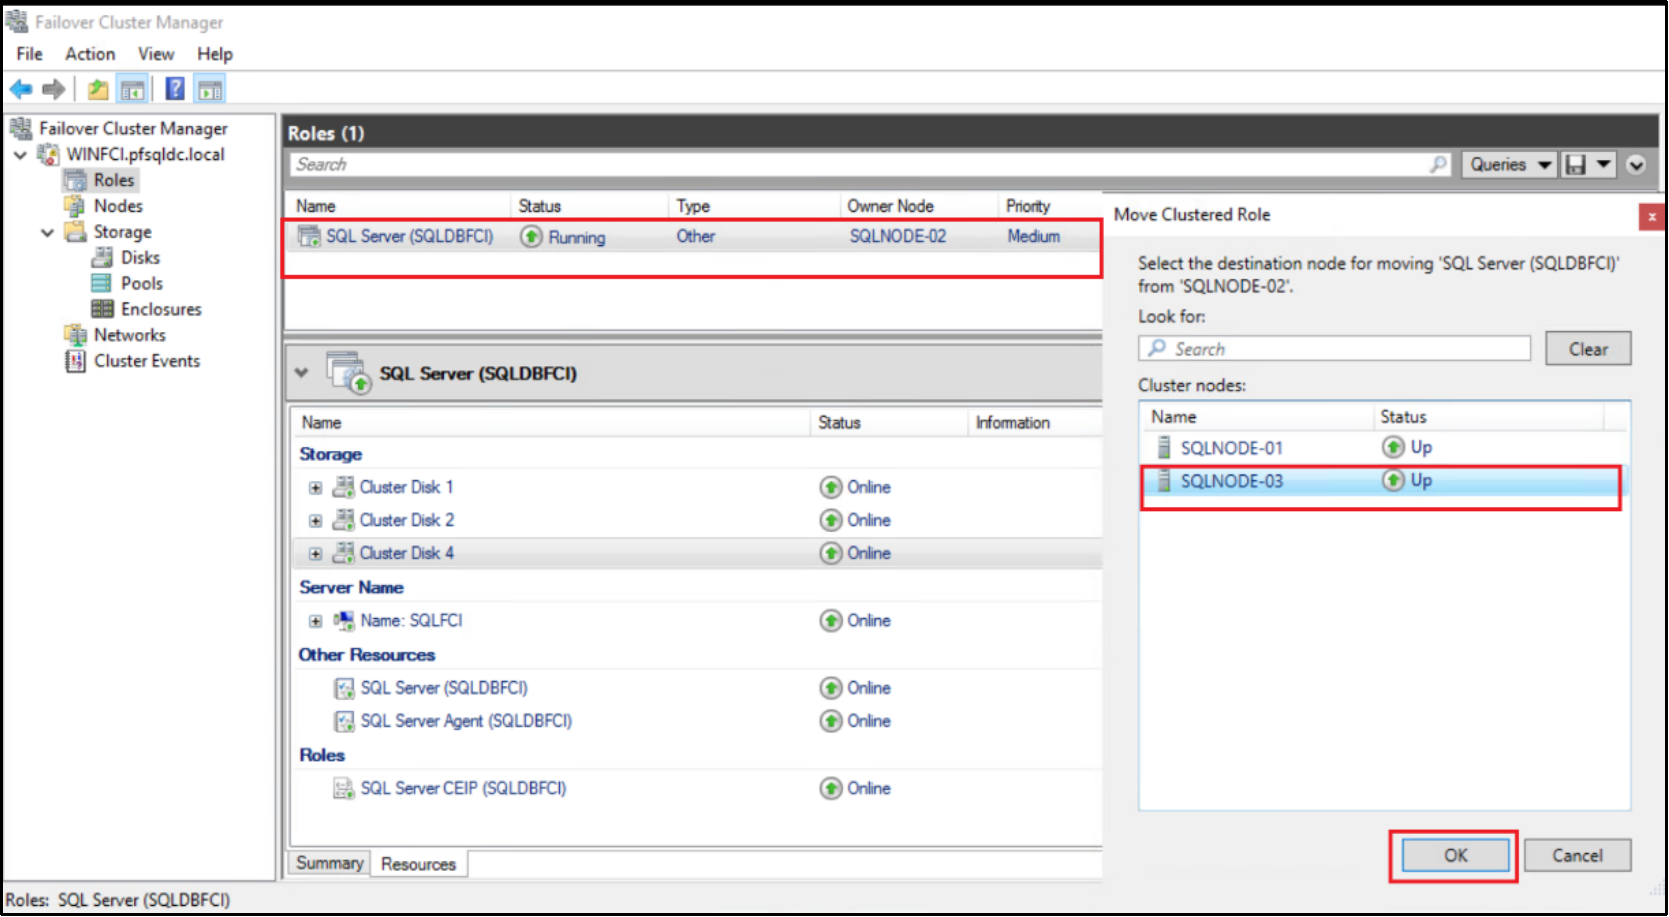Image resolution: width=1669 pixels, height=917 pixels.
Task: Click the SQL Server Agent resource icon
Action: (x=344, y=722)
